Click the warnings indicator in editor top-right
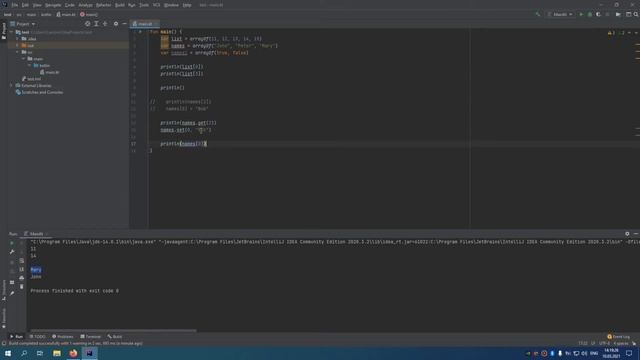Viewport: 640px width, 360px height. 611,33
